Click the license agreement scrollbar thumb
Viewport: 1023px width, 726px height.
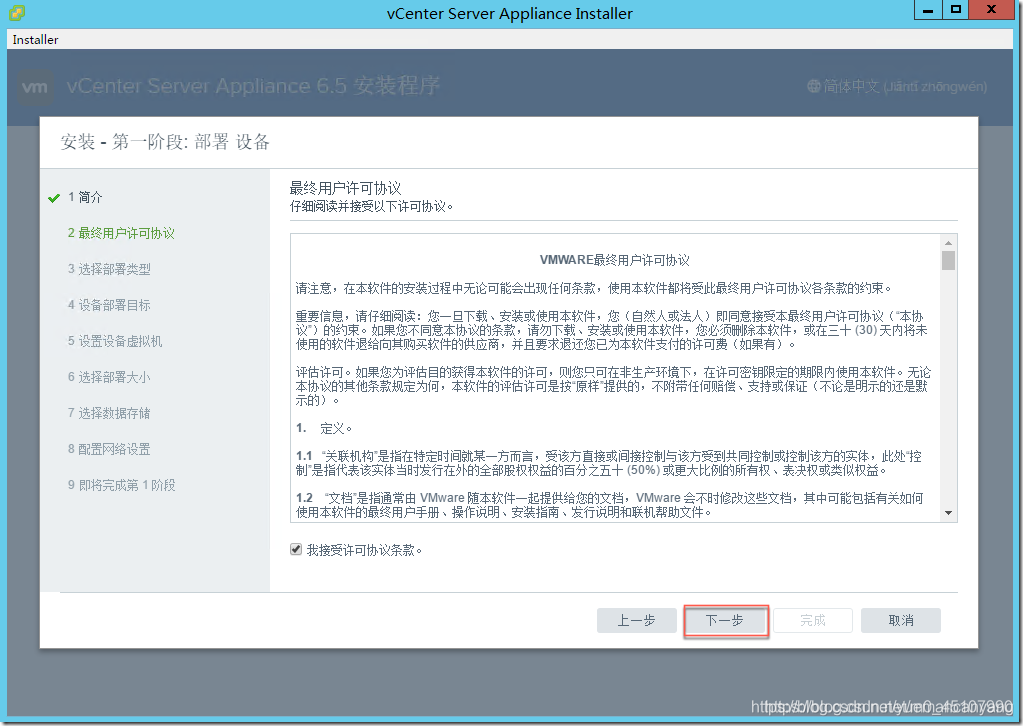click(x=949, y=260)
